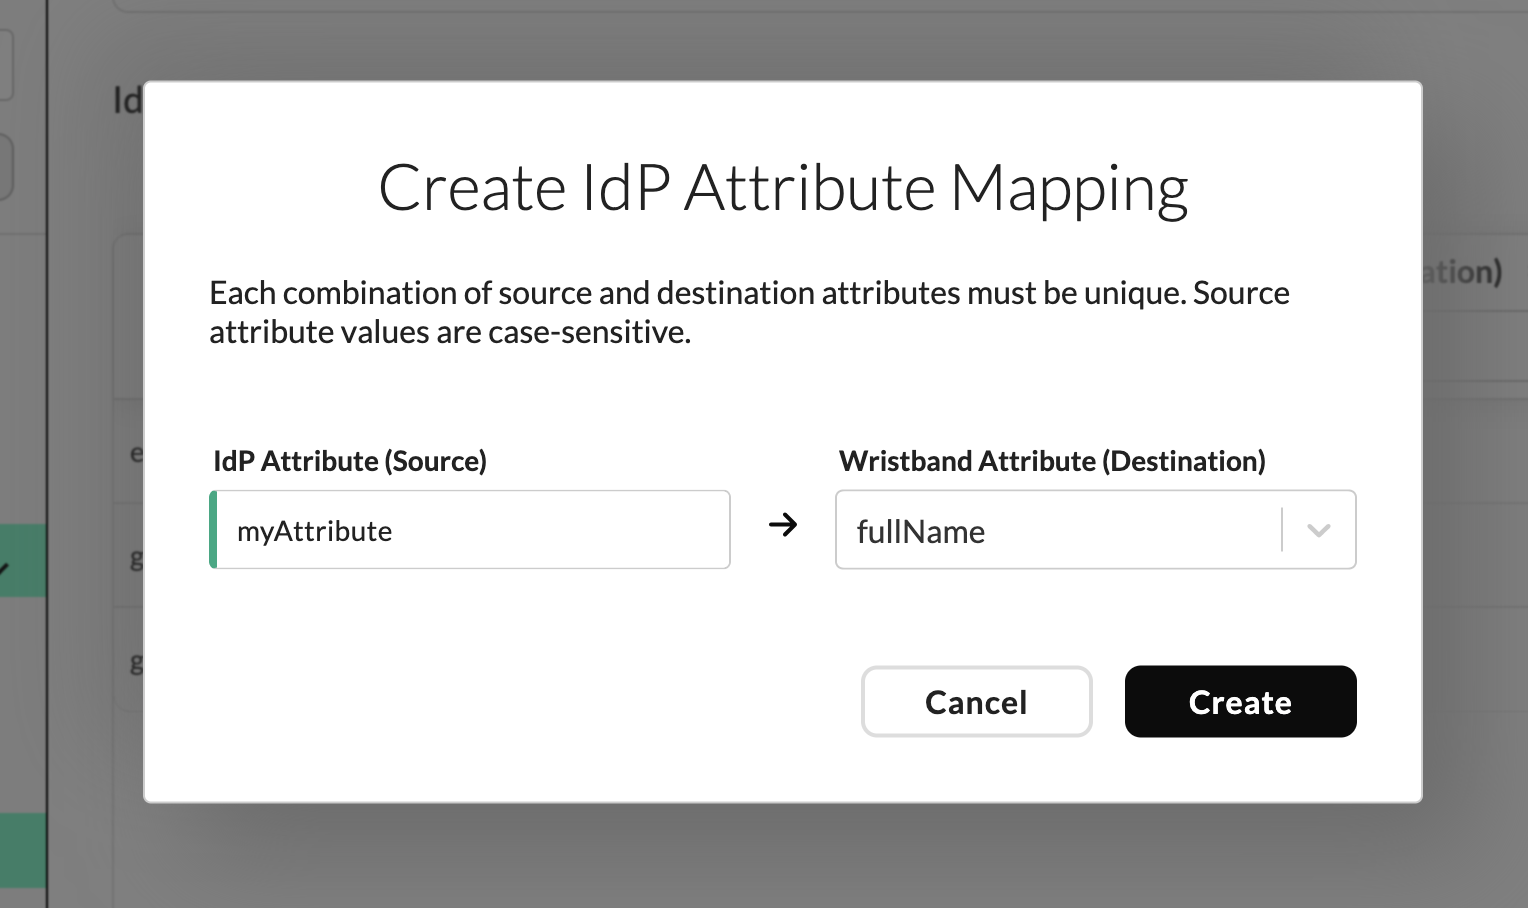Click the 'Create IdP Attribute Mapping' heading
Image resolution: width=1528 pixels, height=908 pixels.
(783, 188)
